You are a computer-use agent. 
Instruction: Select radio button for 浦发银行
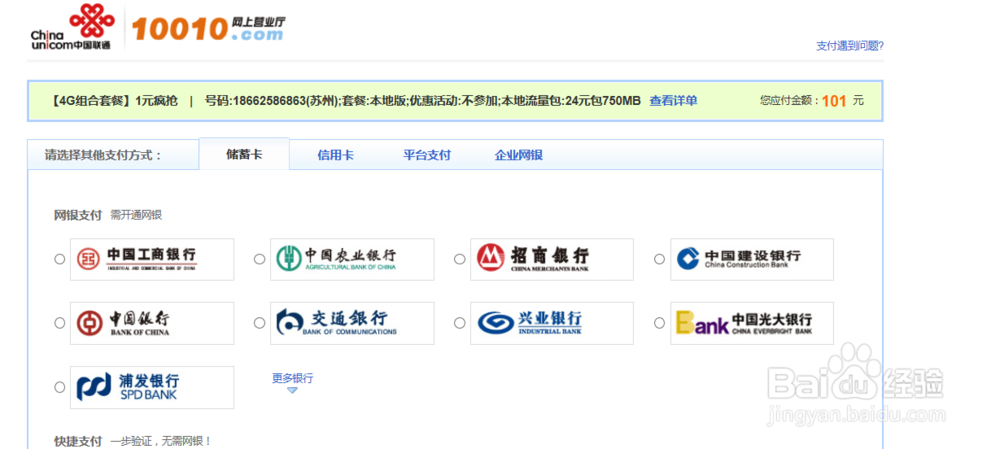click(x=59, y=387)
